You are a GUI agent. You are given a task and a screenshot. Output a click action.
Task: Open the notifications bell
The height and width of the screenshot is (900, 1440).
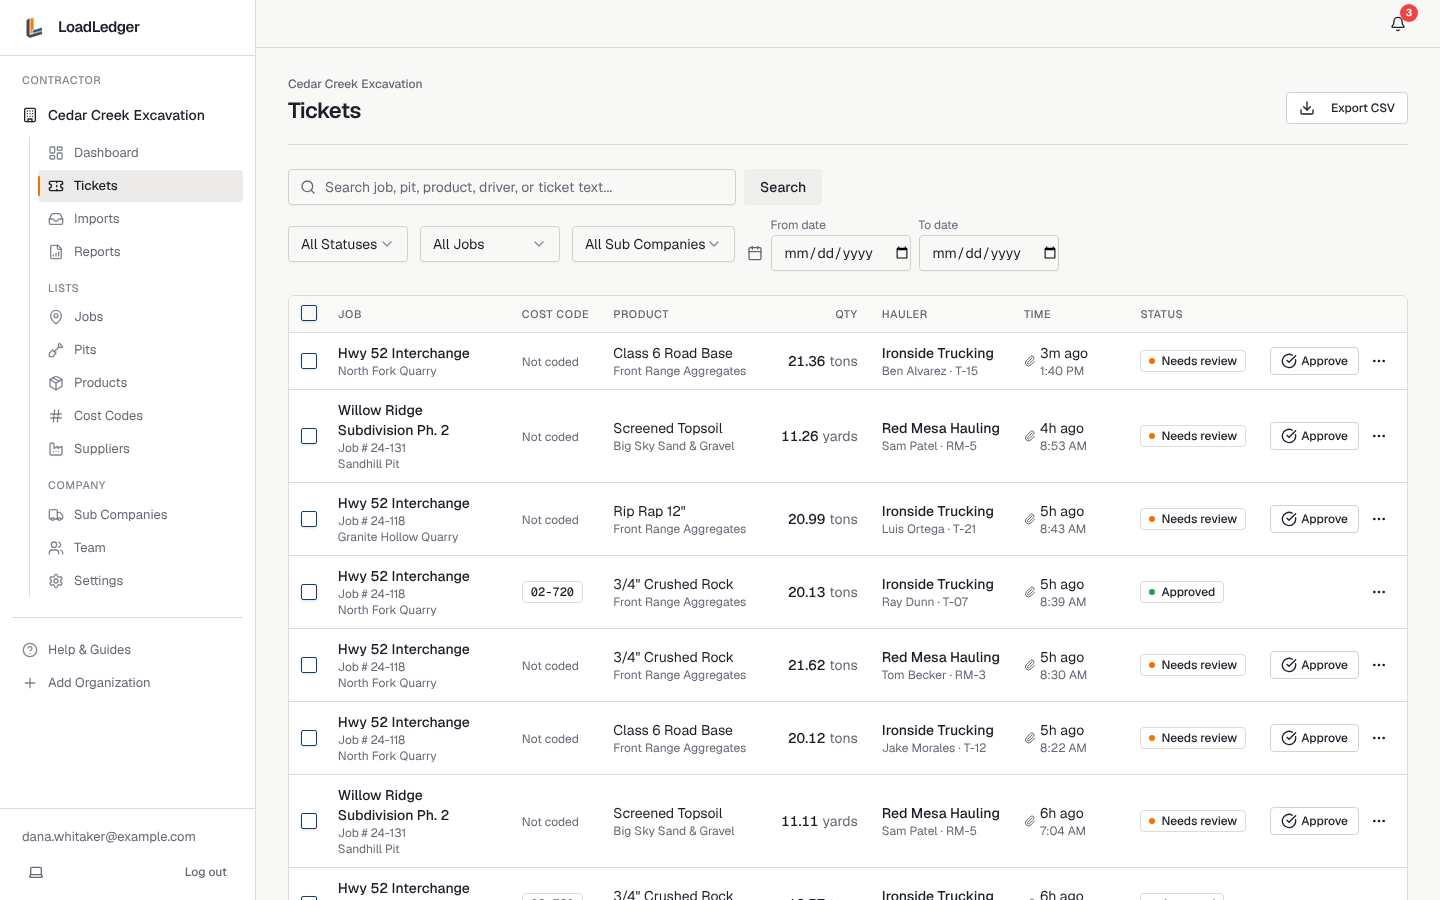[x=1398, y=24]
